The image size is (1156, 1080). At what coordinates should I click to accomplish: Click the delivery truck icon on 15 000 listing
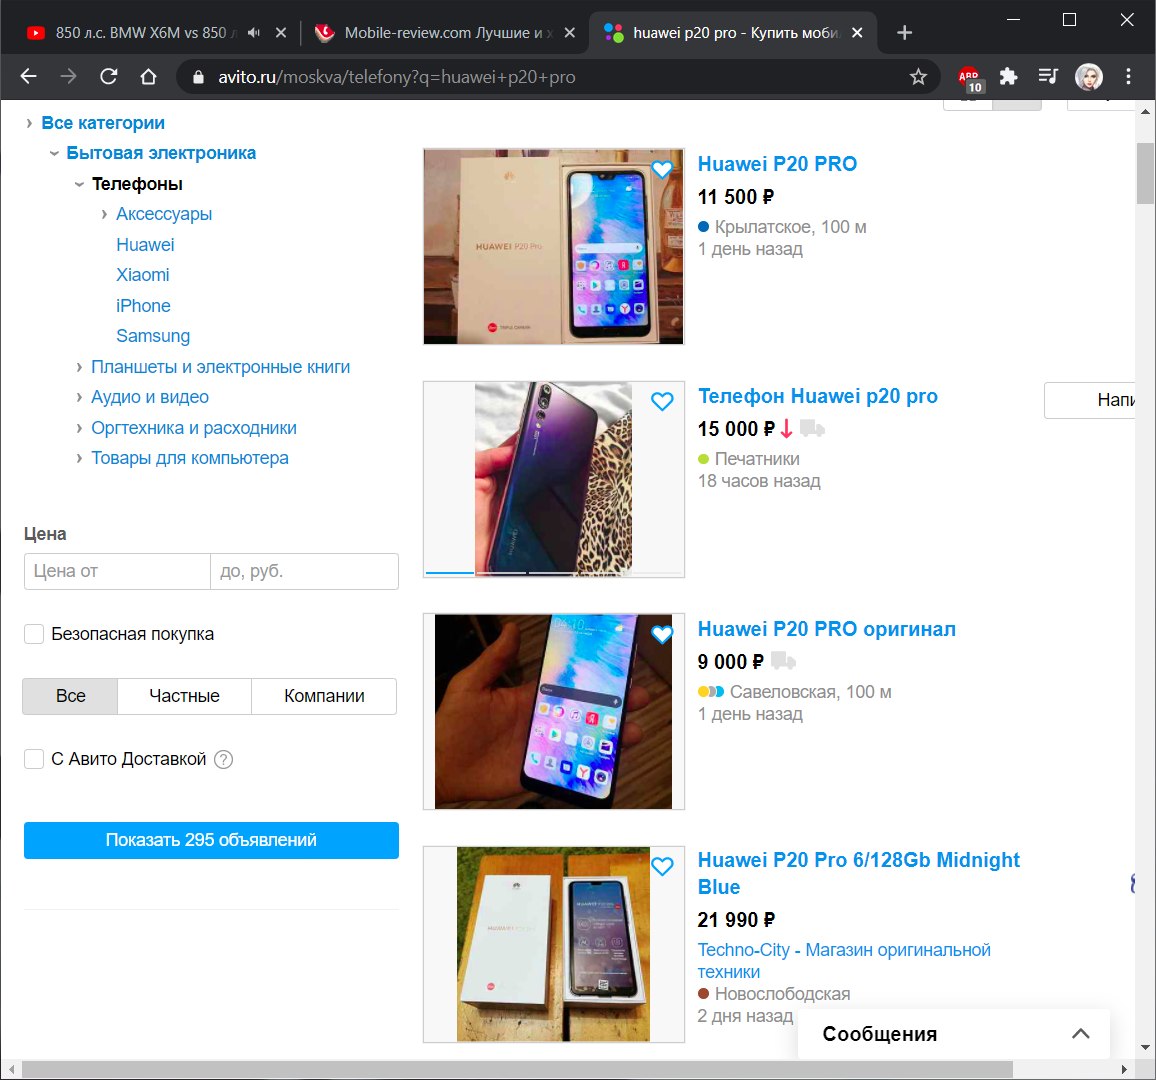click(x=812, y=428)
